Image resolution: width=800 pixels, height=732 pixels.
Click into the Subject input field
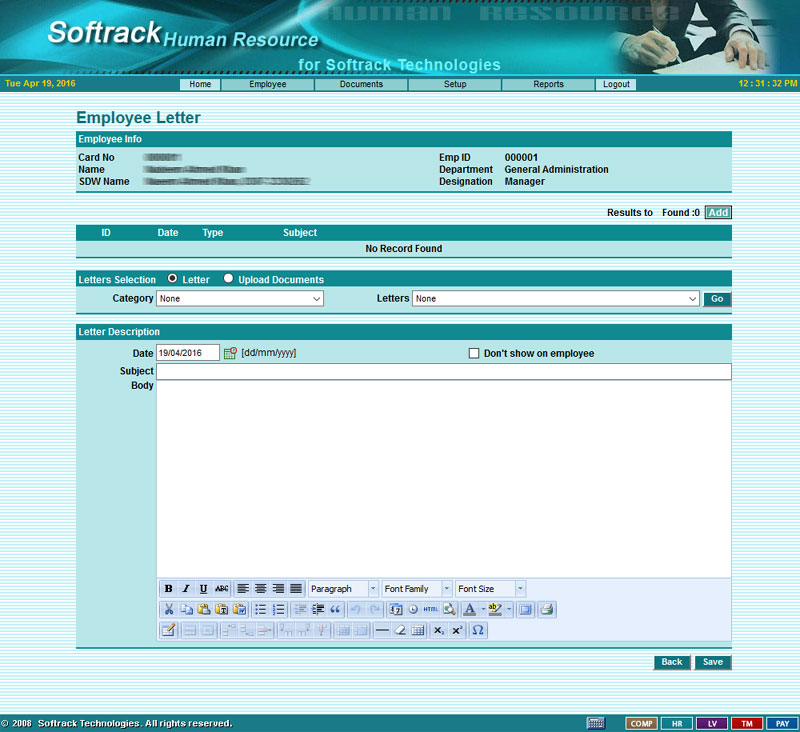click(443, 371)
